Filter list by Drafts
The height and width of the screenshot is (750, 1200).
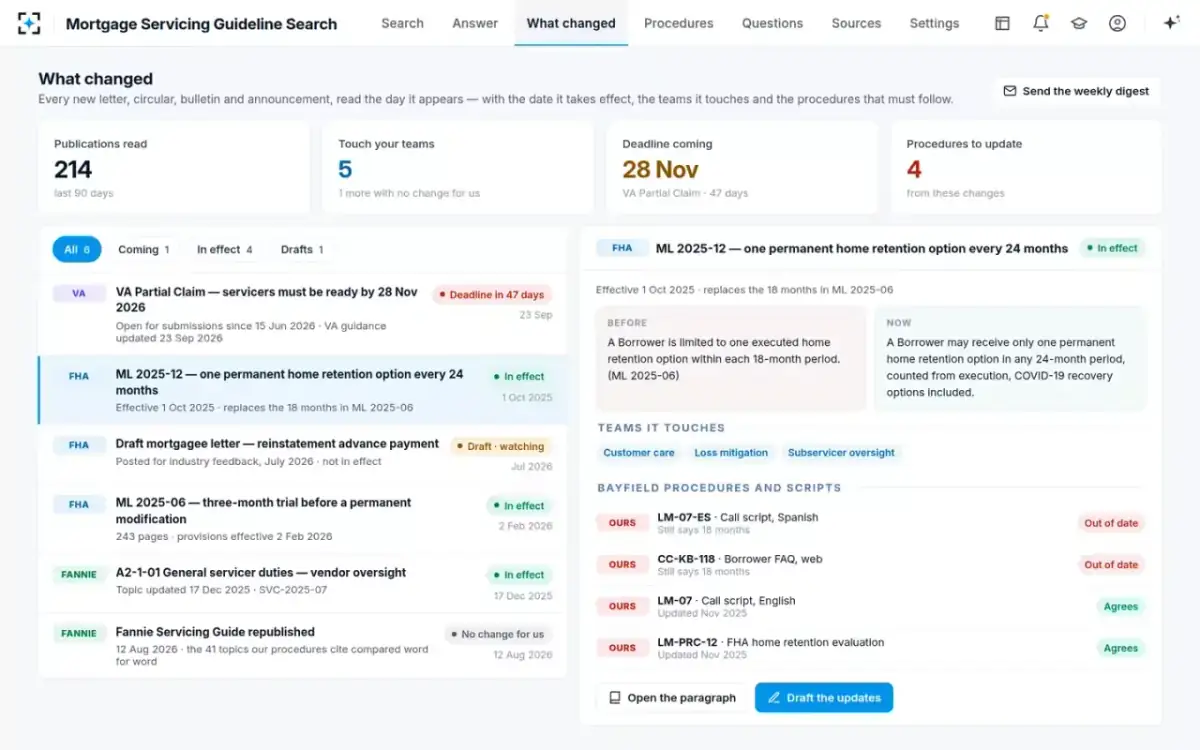(x=302, y=250)
